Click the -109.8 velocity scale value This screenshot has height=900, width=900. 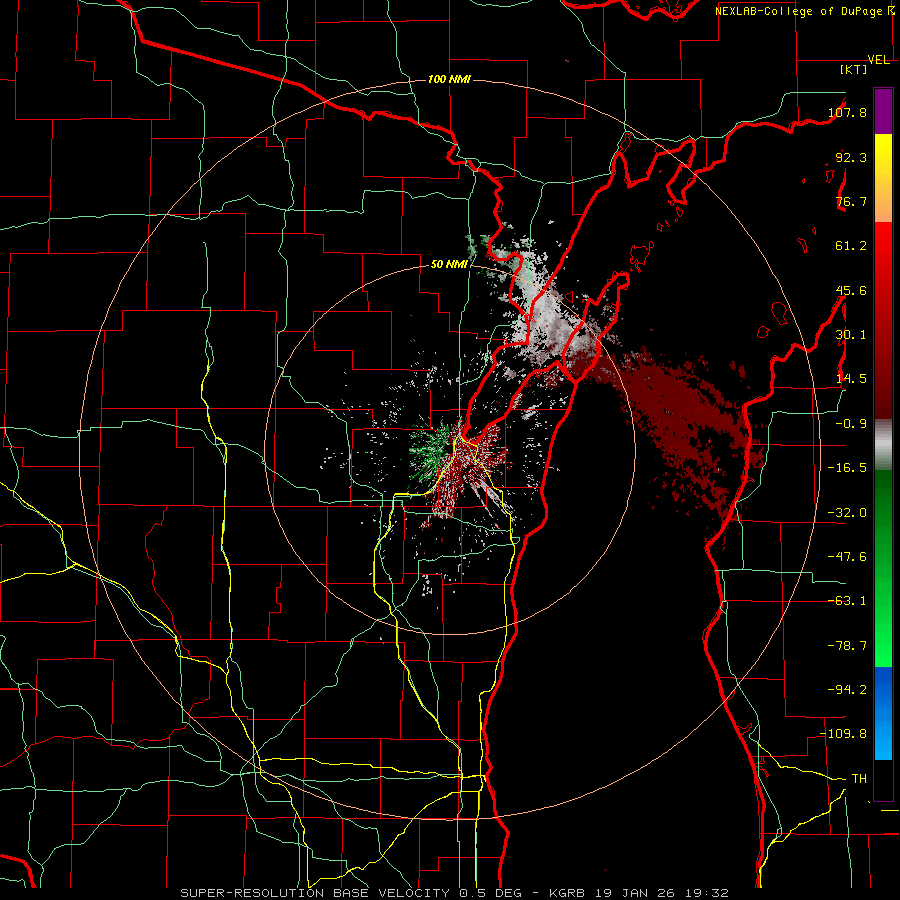pos(844,734)
